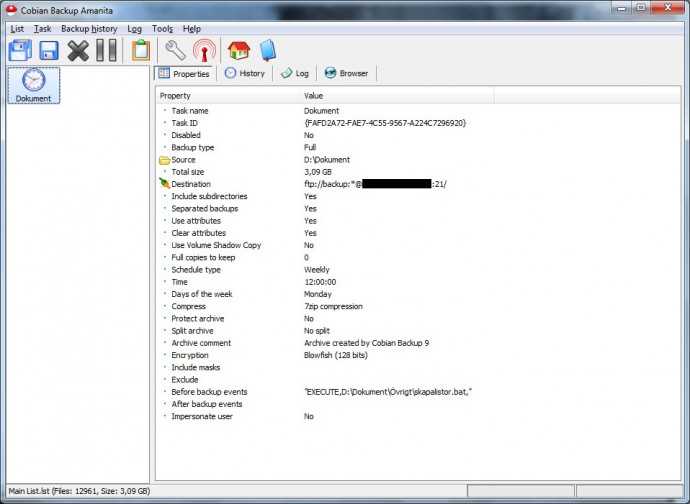The height and width of the screenshot is (504, 690).
Task: Switch to the Properties tab
Action: (x=185, y=74)
